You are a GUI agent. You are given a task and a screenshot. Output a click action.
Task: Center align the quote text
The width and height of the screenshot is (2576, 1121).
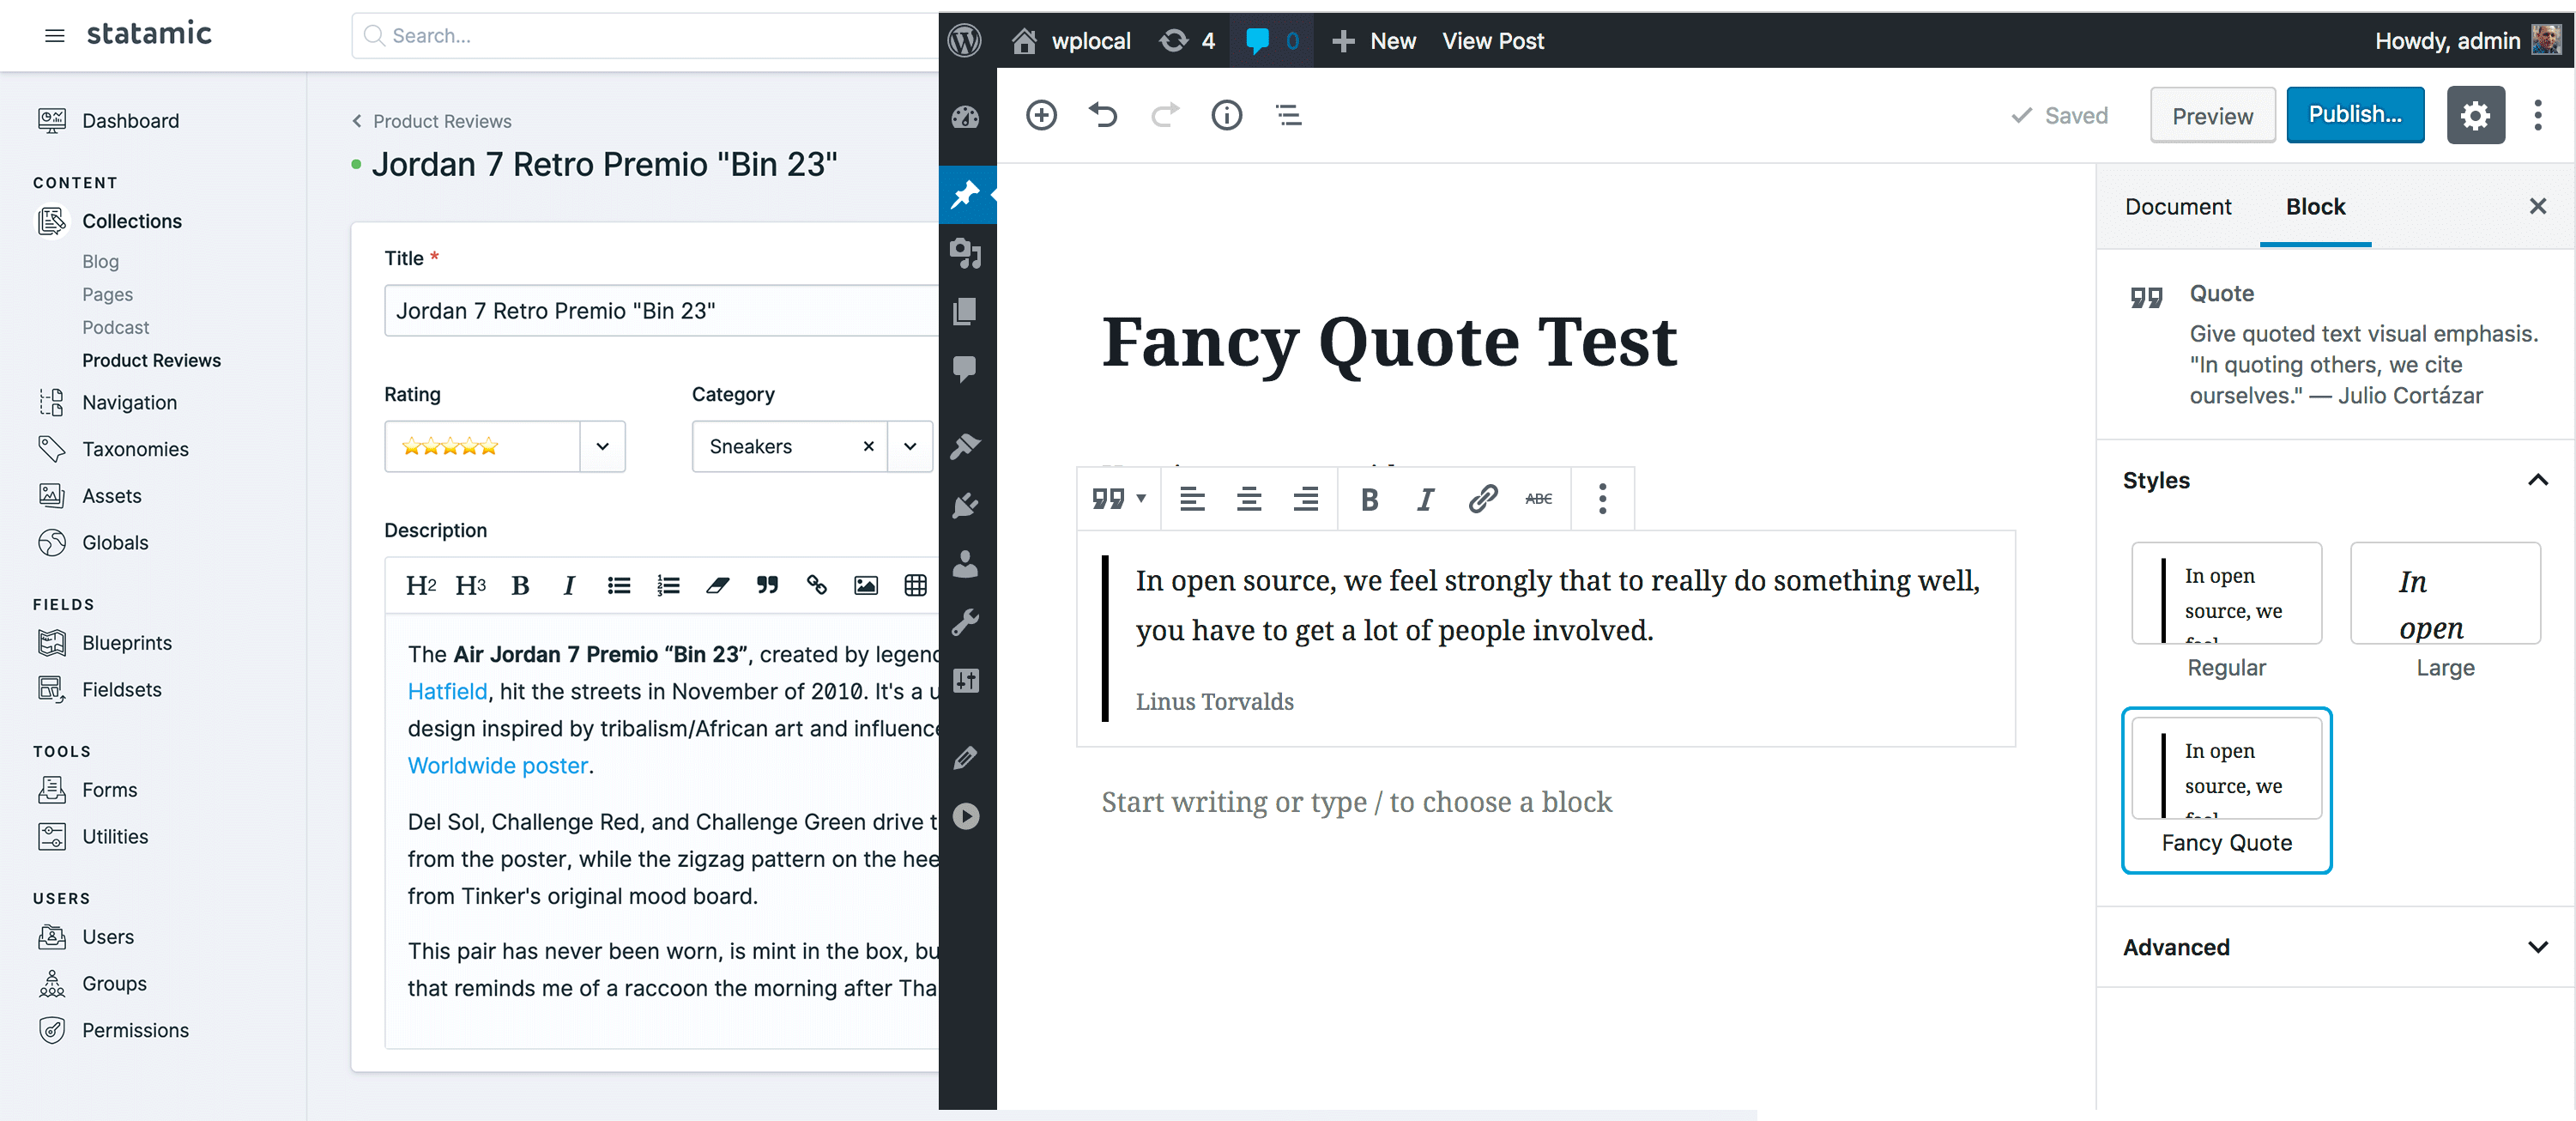tap(1248, 498)
